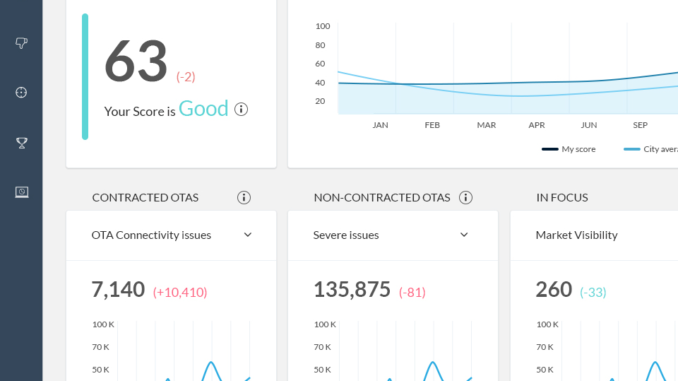
Task: Select the SEP label on score chart
Action: point(640,125)
